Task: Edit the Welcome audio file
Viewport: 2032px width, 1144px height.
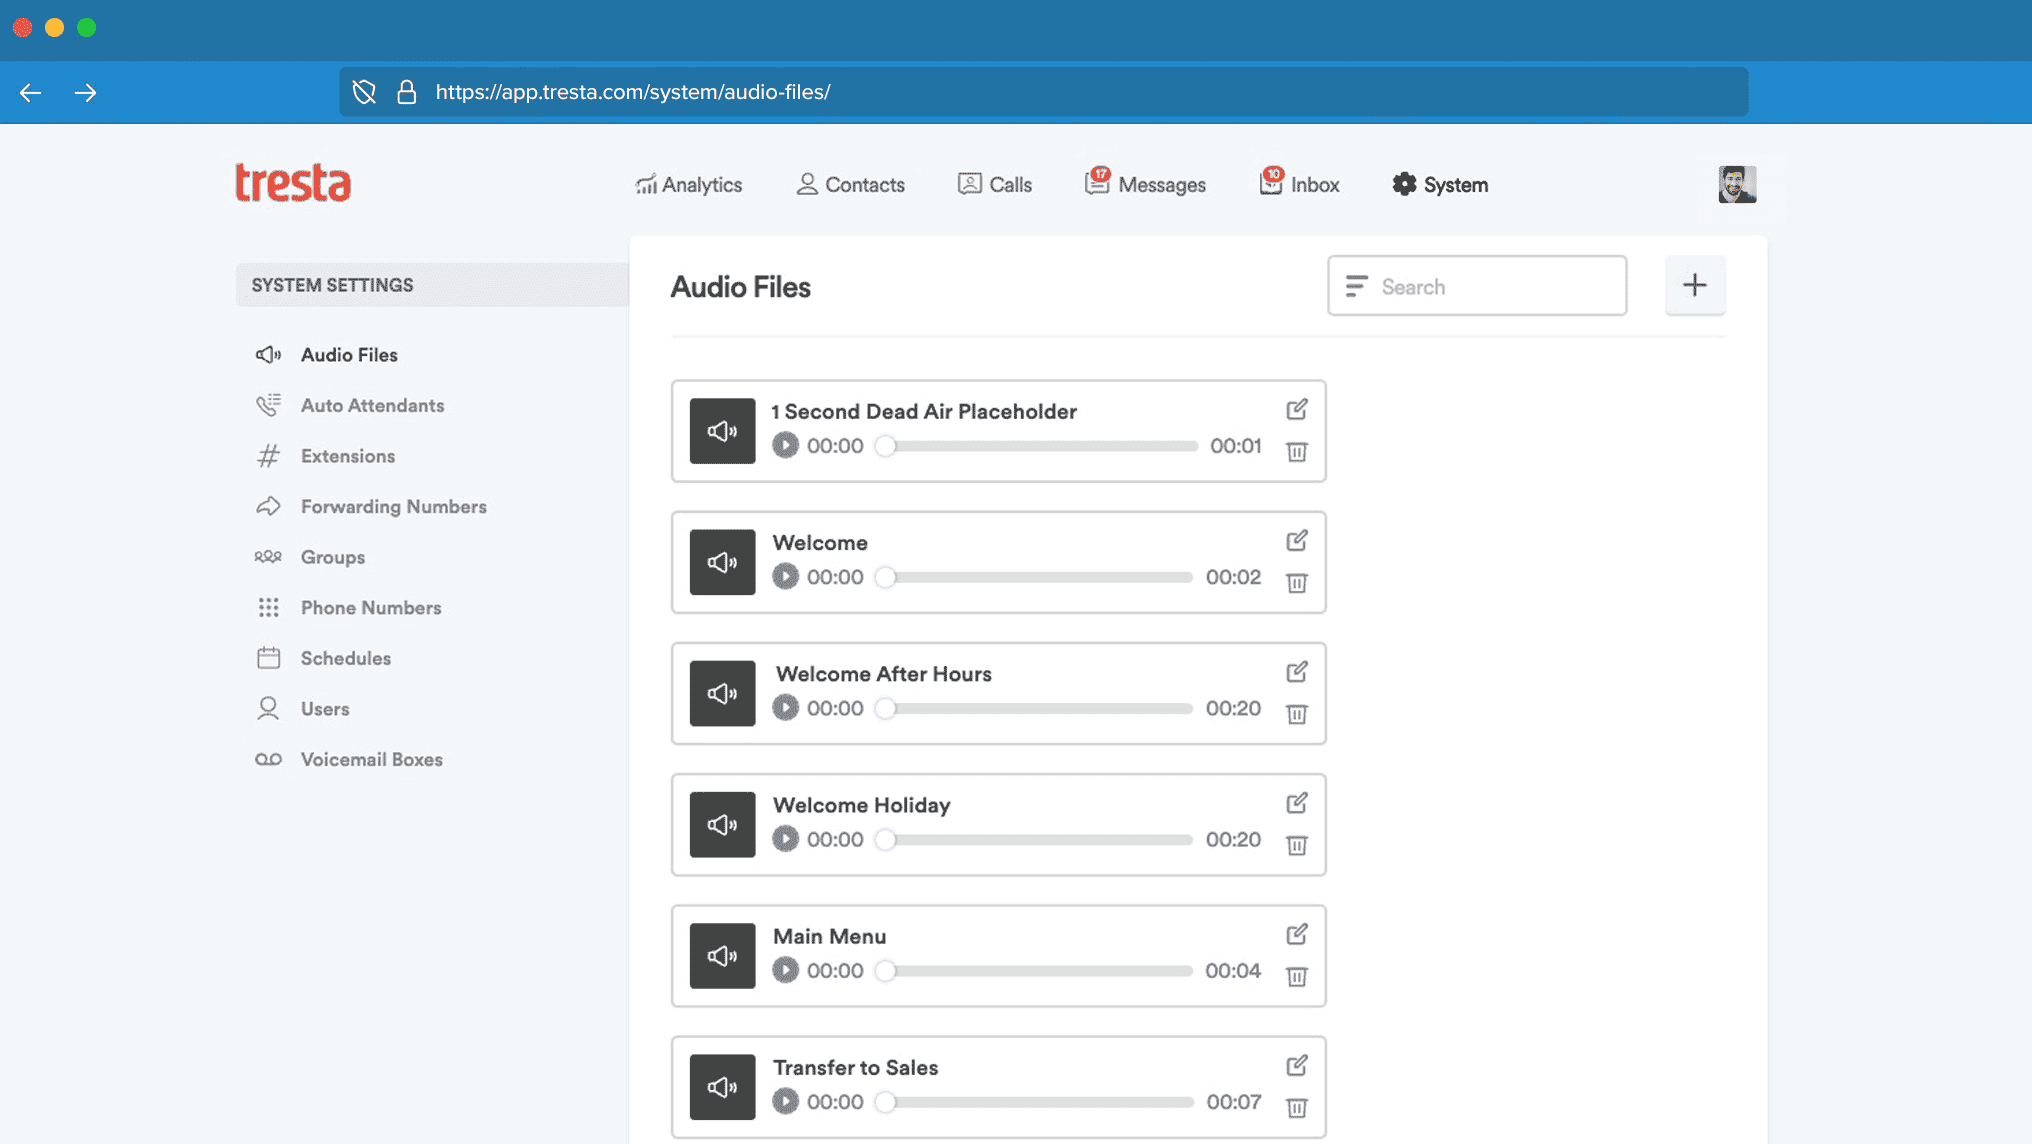Action: click(x=1297, y=540)
